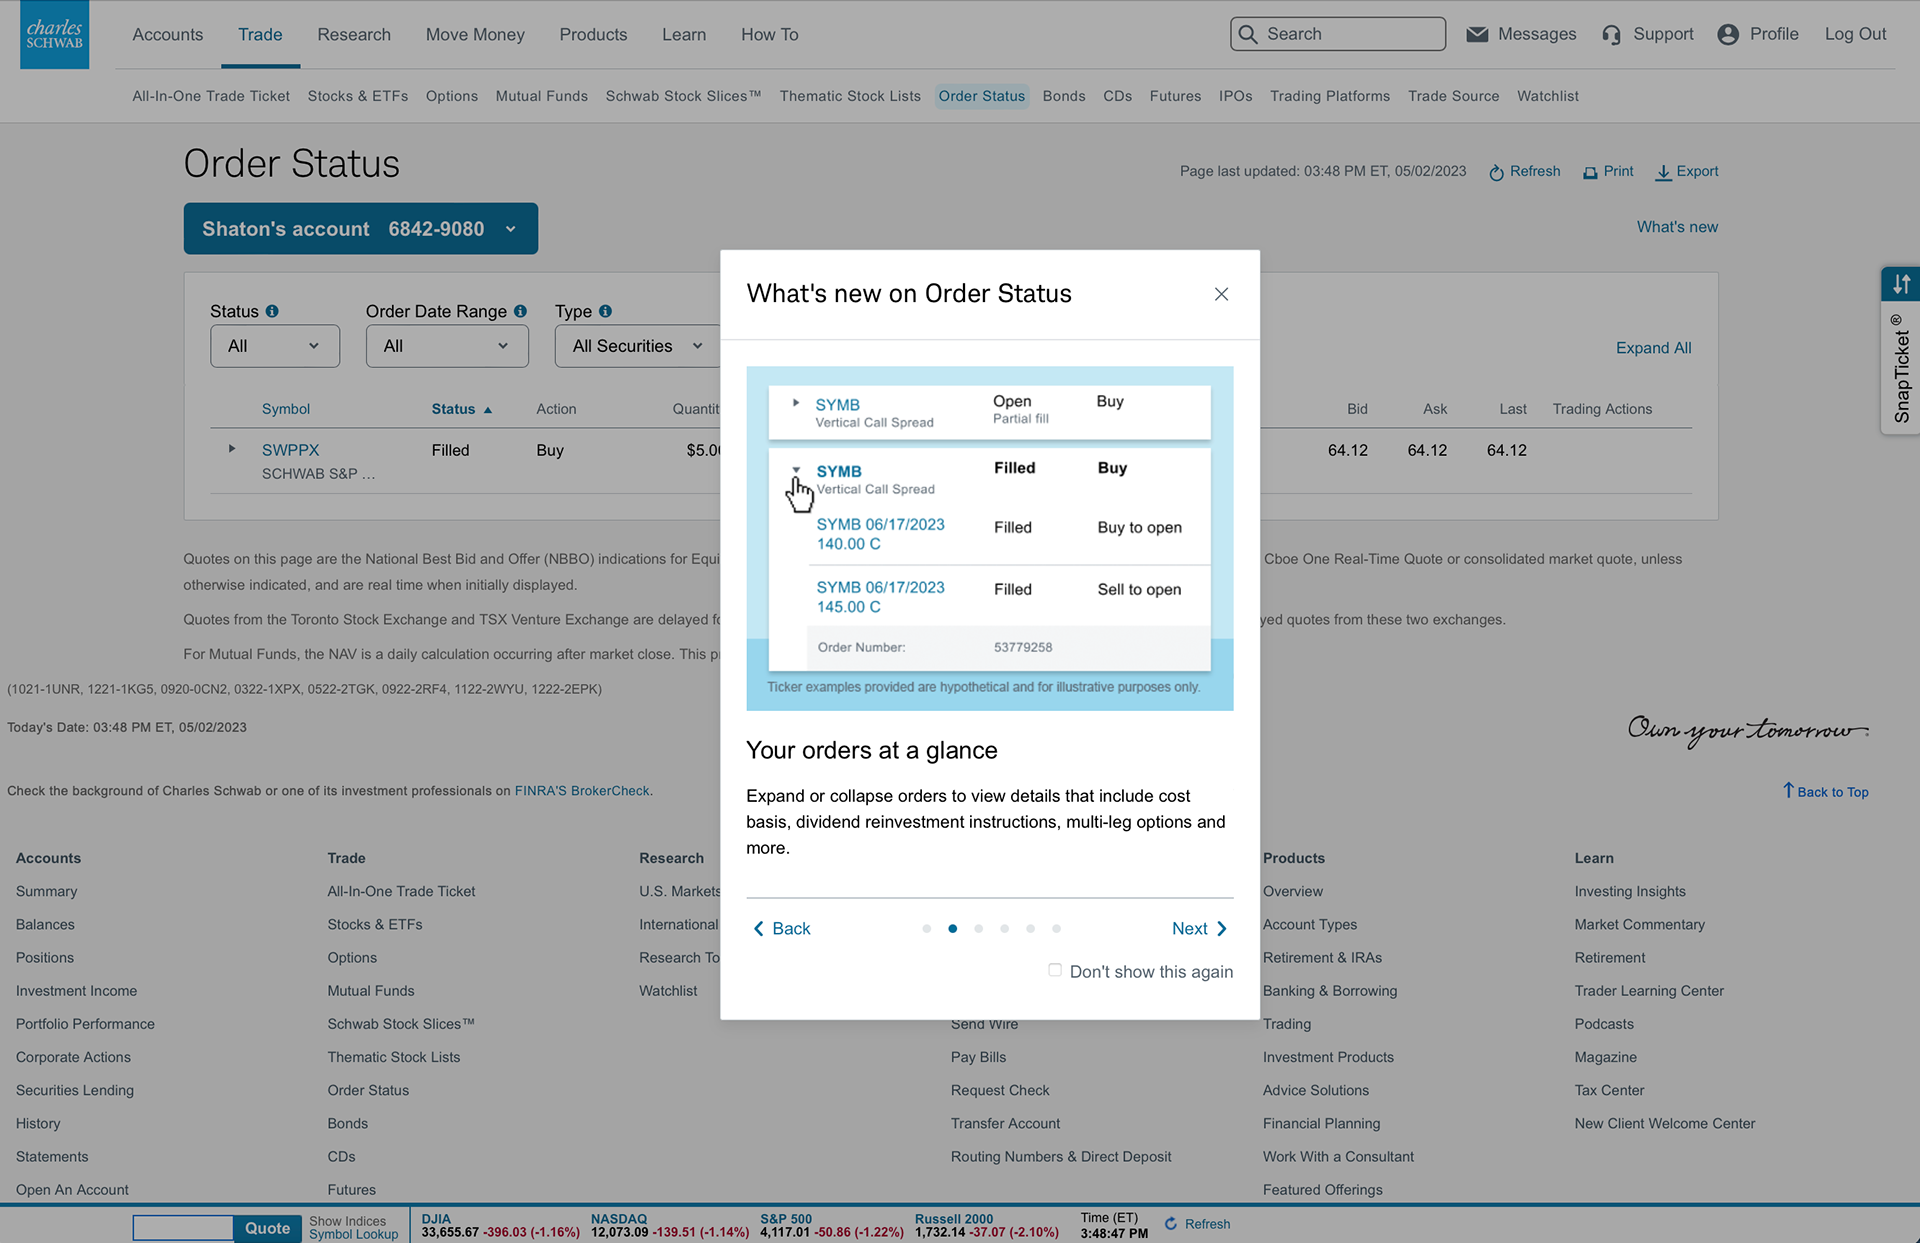Open the Research menu
Viewport: 1920px width, 1243px height.
click(x=354, y=34)
